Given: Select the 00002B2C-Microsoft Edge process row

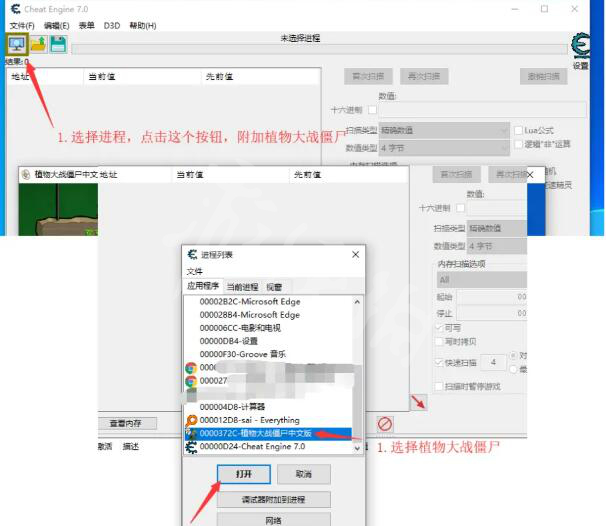Looking at the screenshot, I should (x=268, y=302).
